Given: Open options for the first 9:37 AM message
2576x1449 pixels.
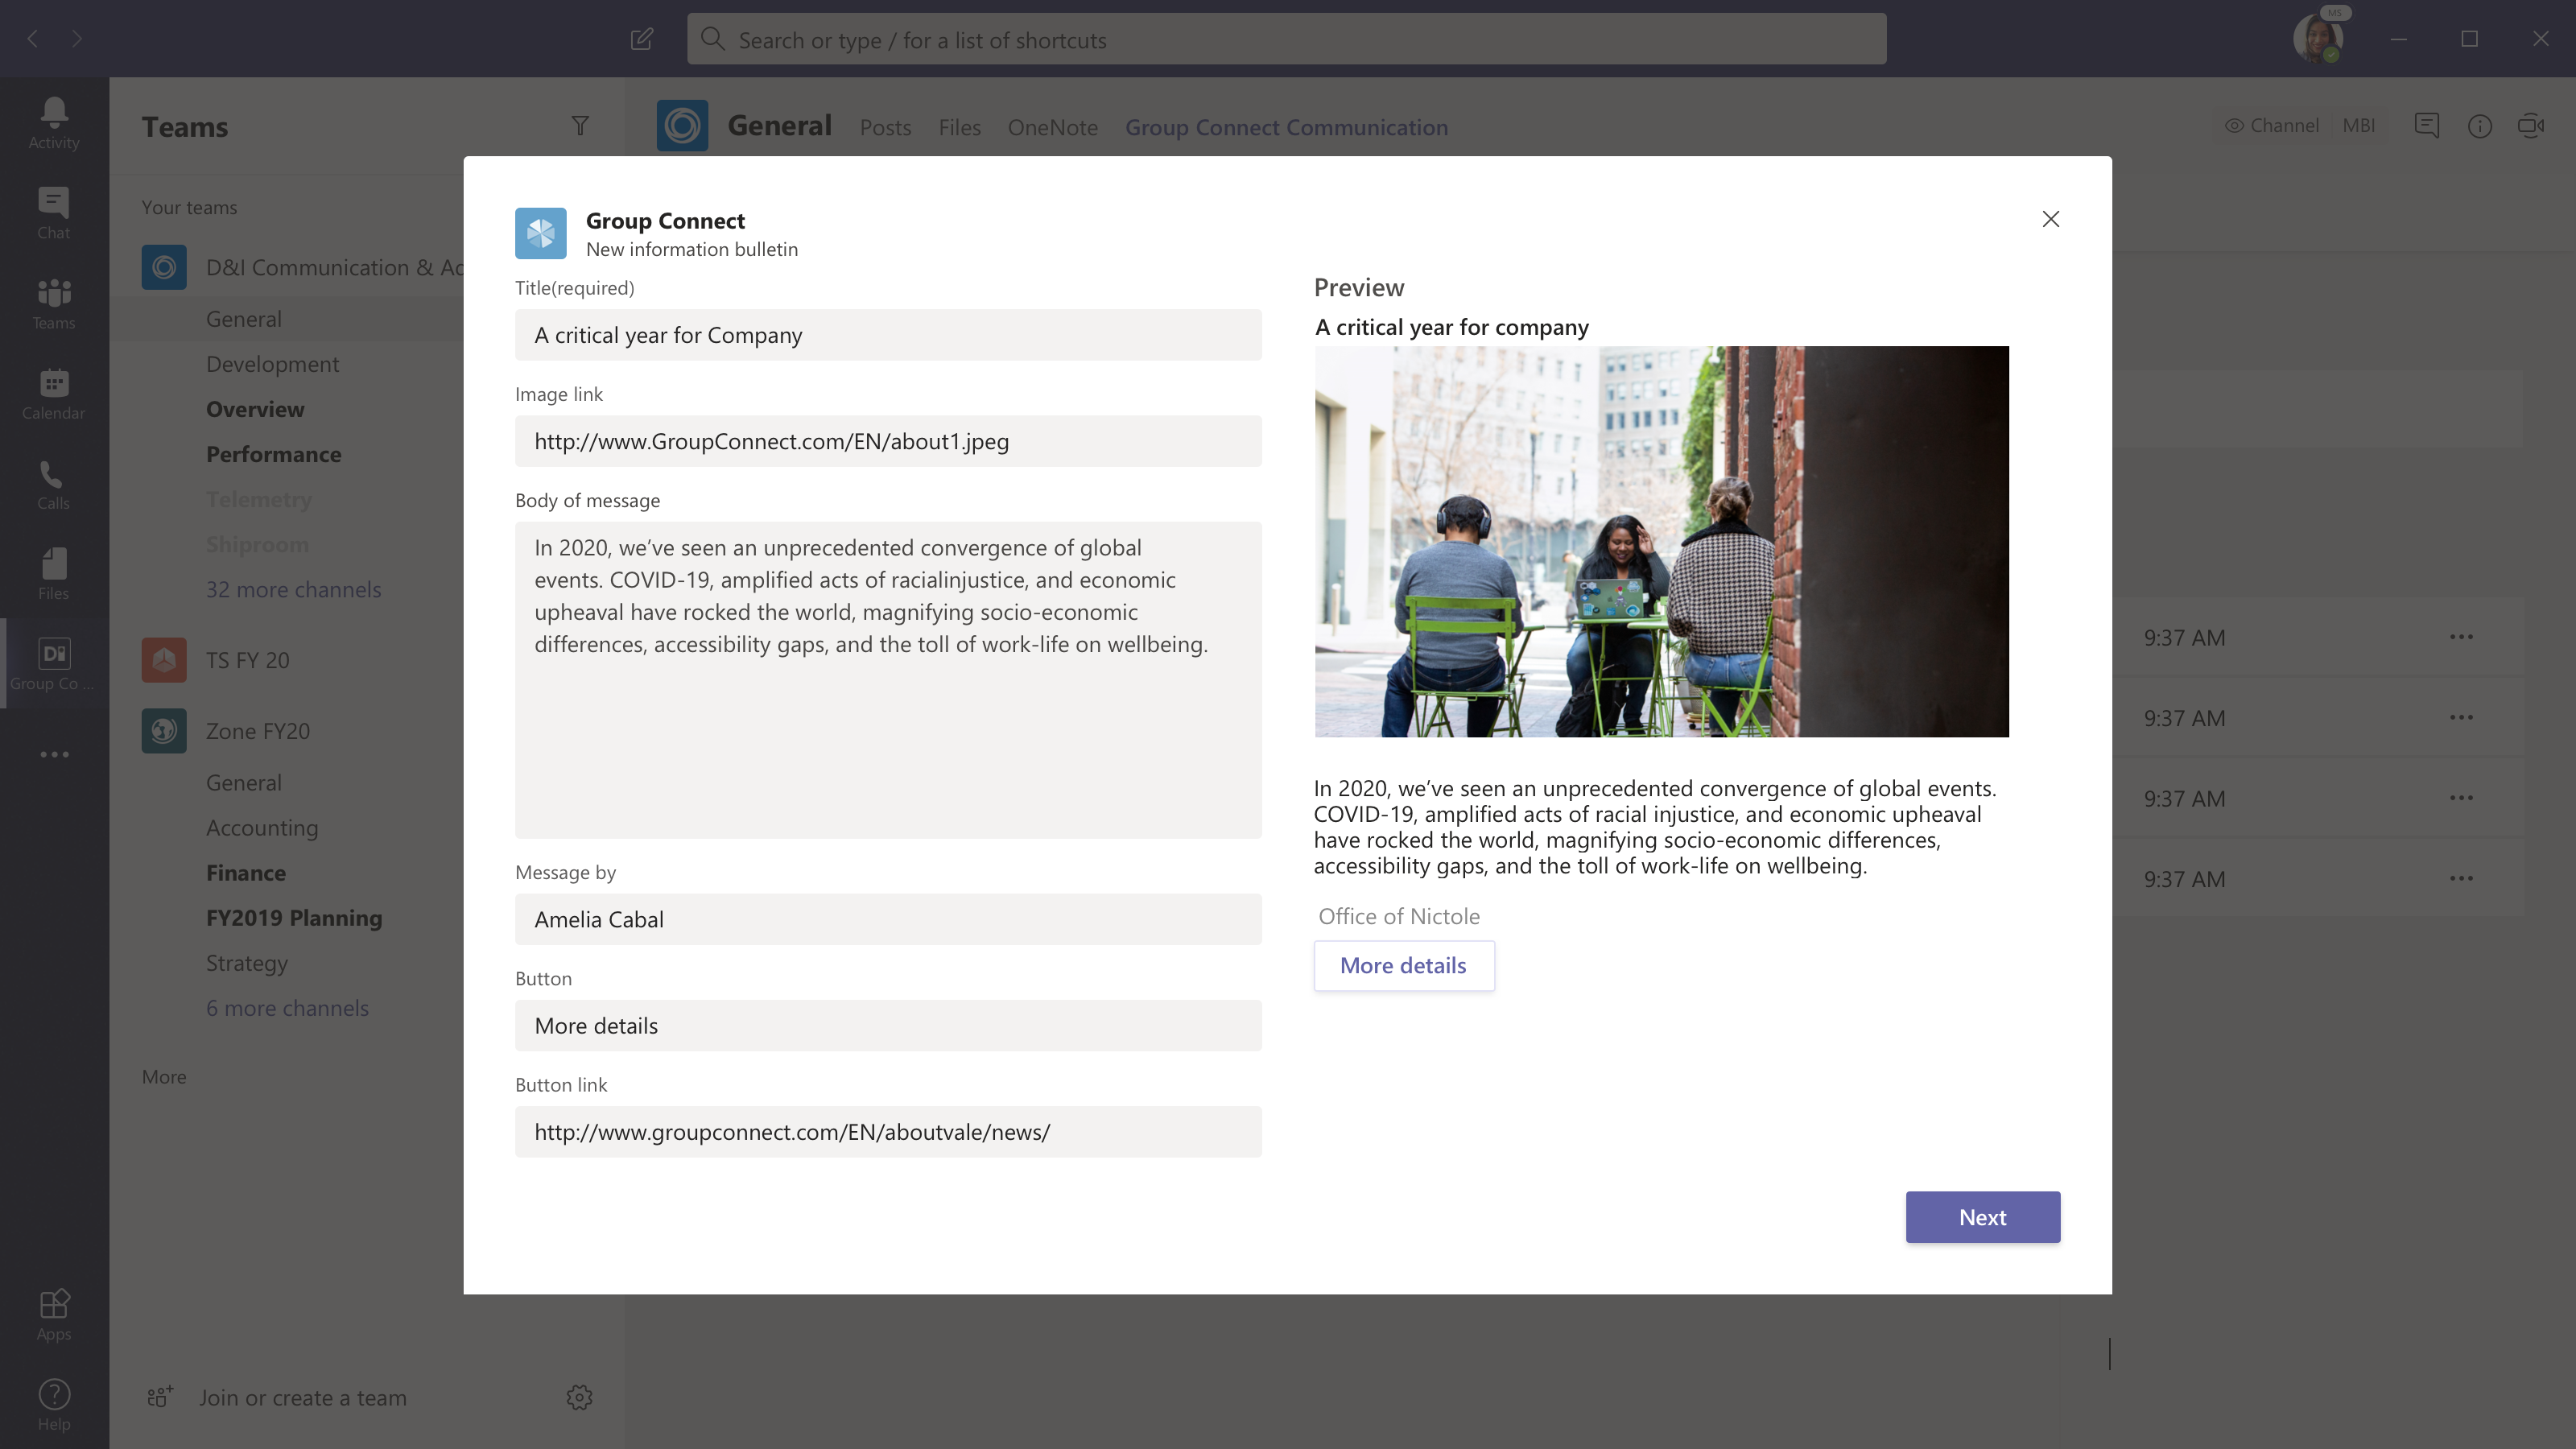Looking at the screenshot, I should point(2462,637).
